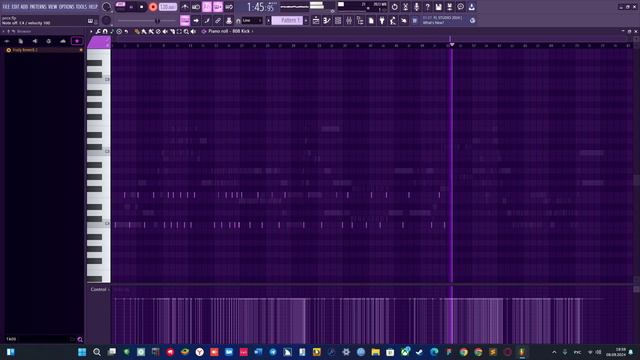Click the taskbar search magnifier icon

(97, 352)
